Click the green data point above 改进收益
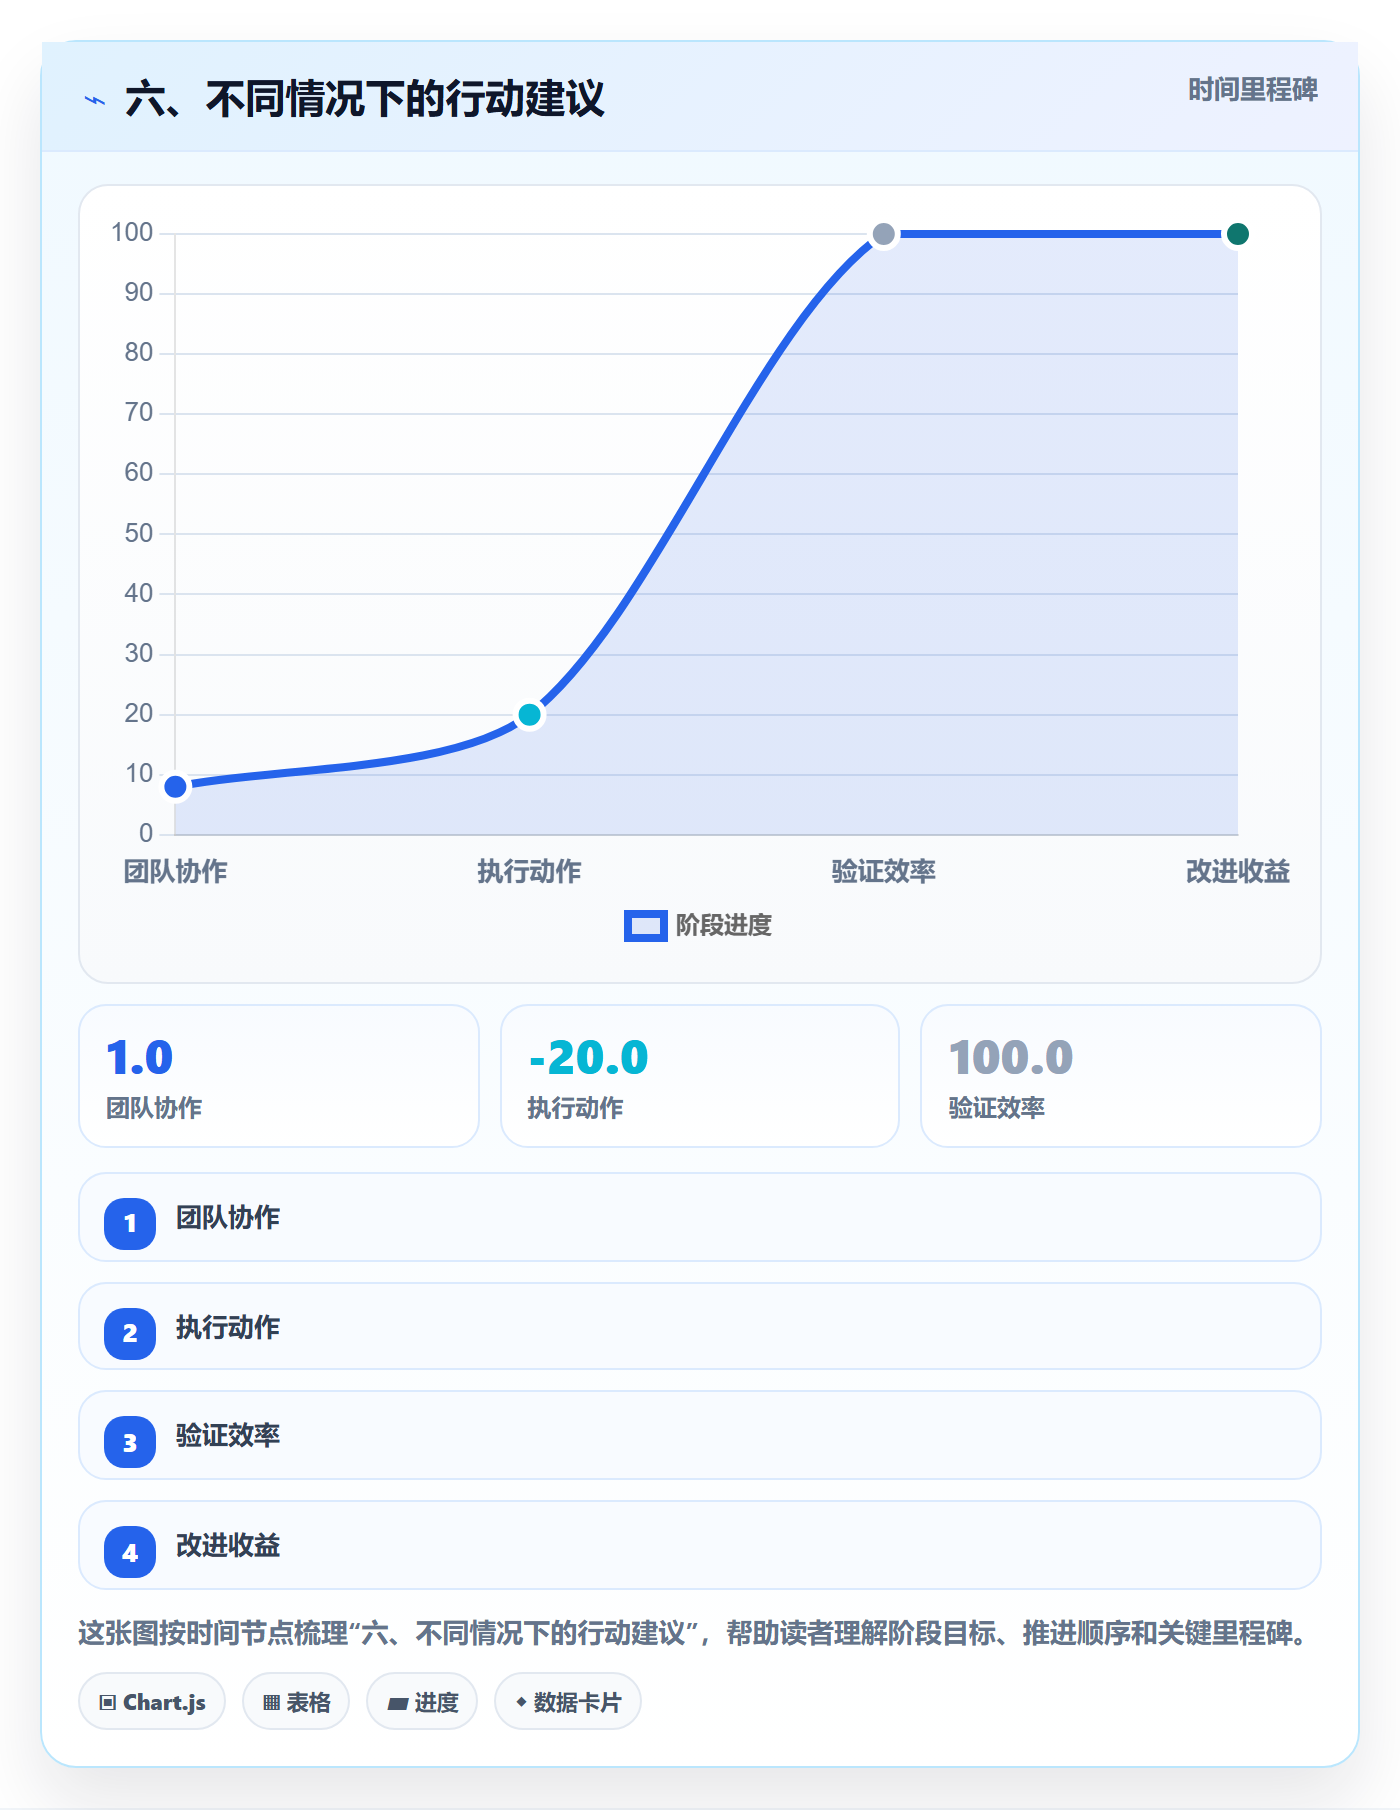Viewport: 1400px width, 1810px height. (1238, 234)
